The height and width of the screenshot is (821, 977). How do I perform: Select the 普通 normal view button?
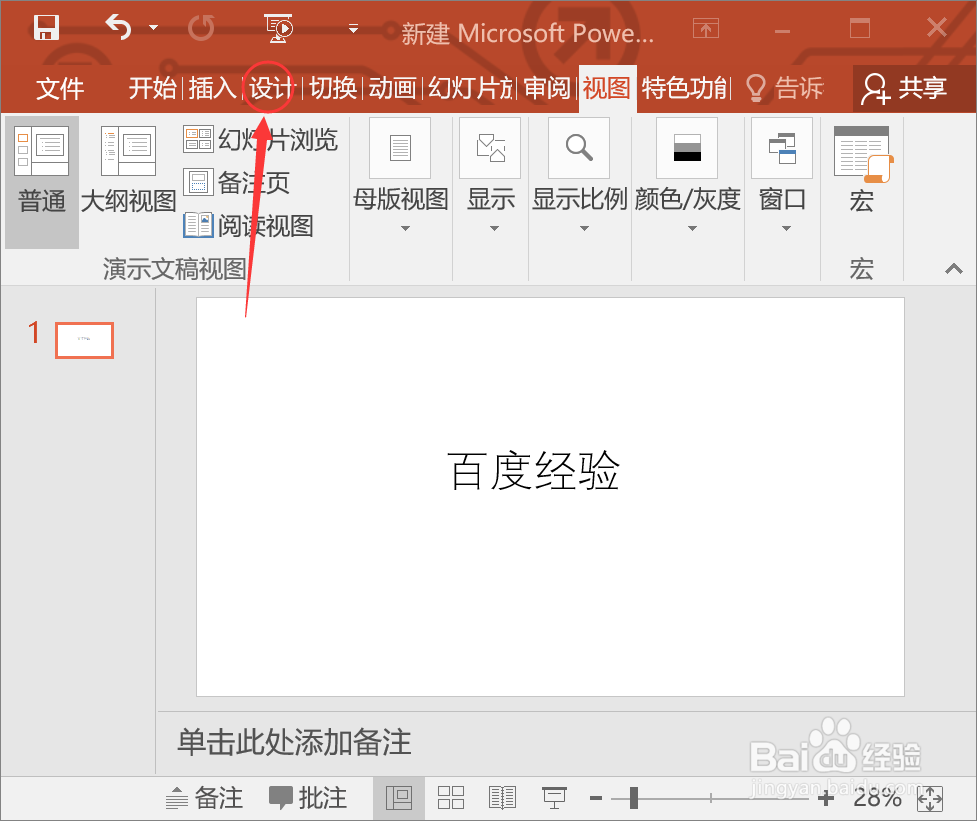pos(42,182)
